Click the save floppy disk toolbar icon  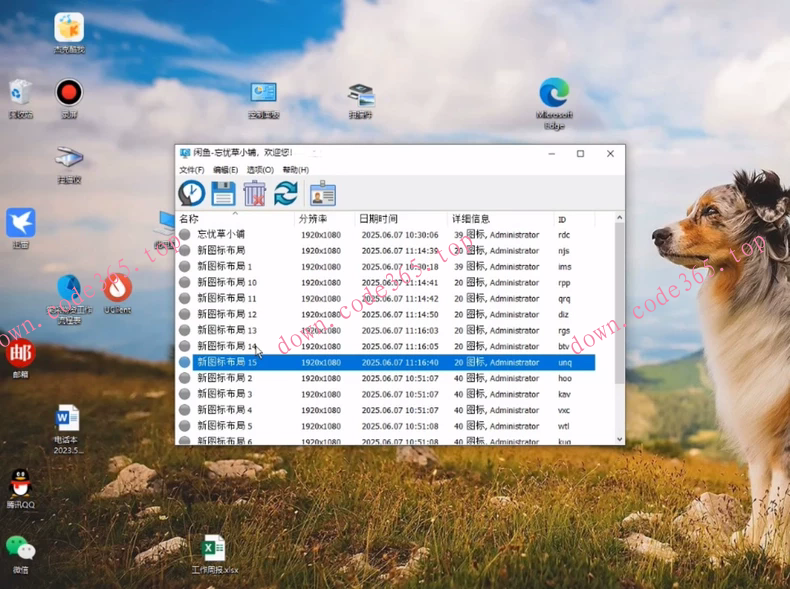(x=223, y=193)
